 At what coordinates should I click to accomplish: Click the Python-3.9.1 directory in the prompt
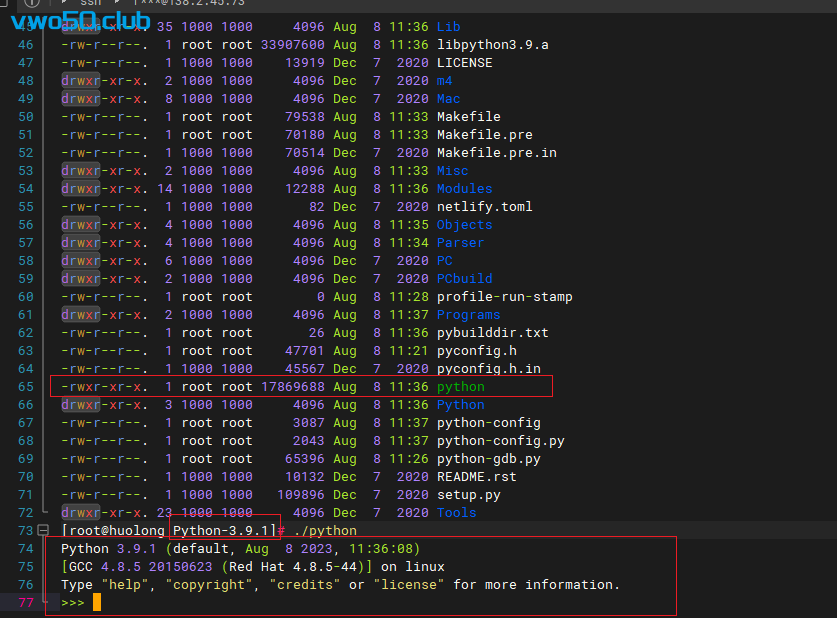[220, 530]
